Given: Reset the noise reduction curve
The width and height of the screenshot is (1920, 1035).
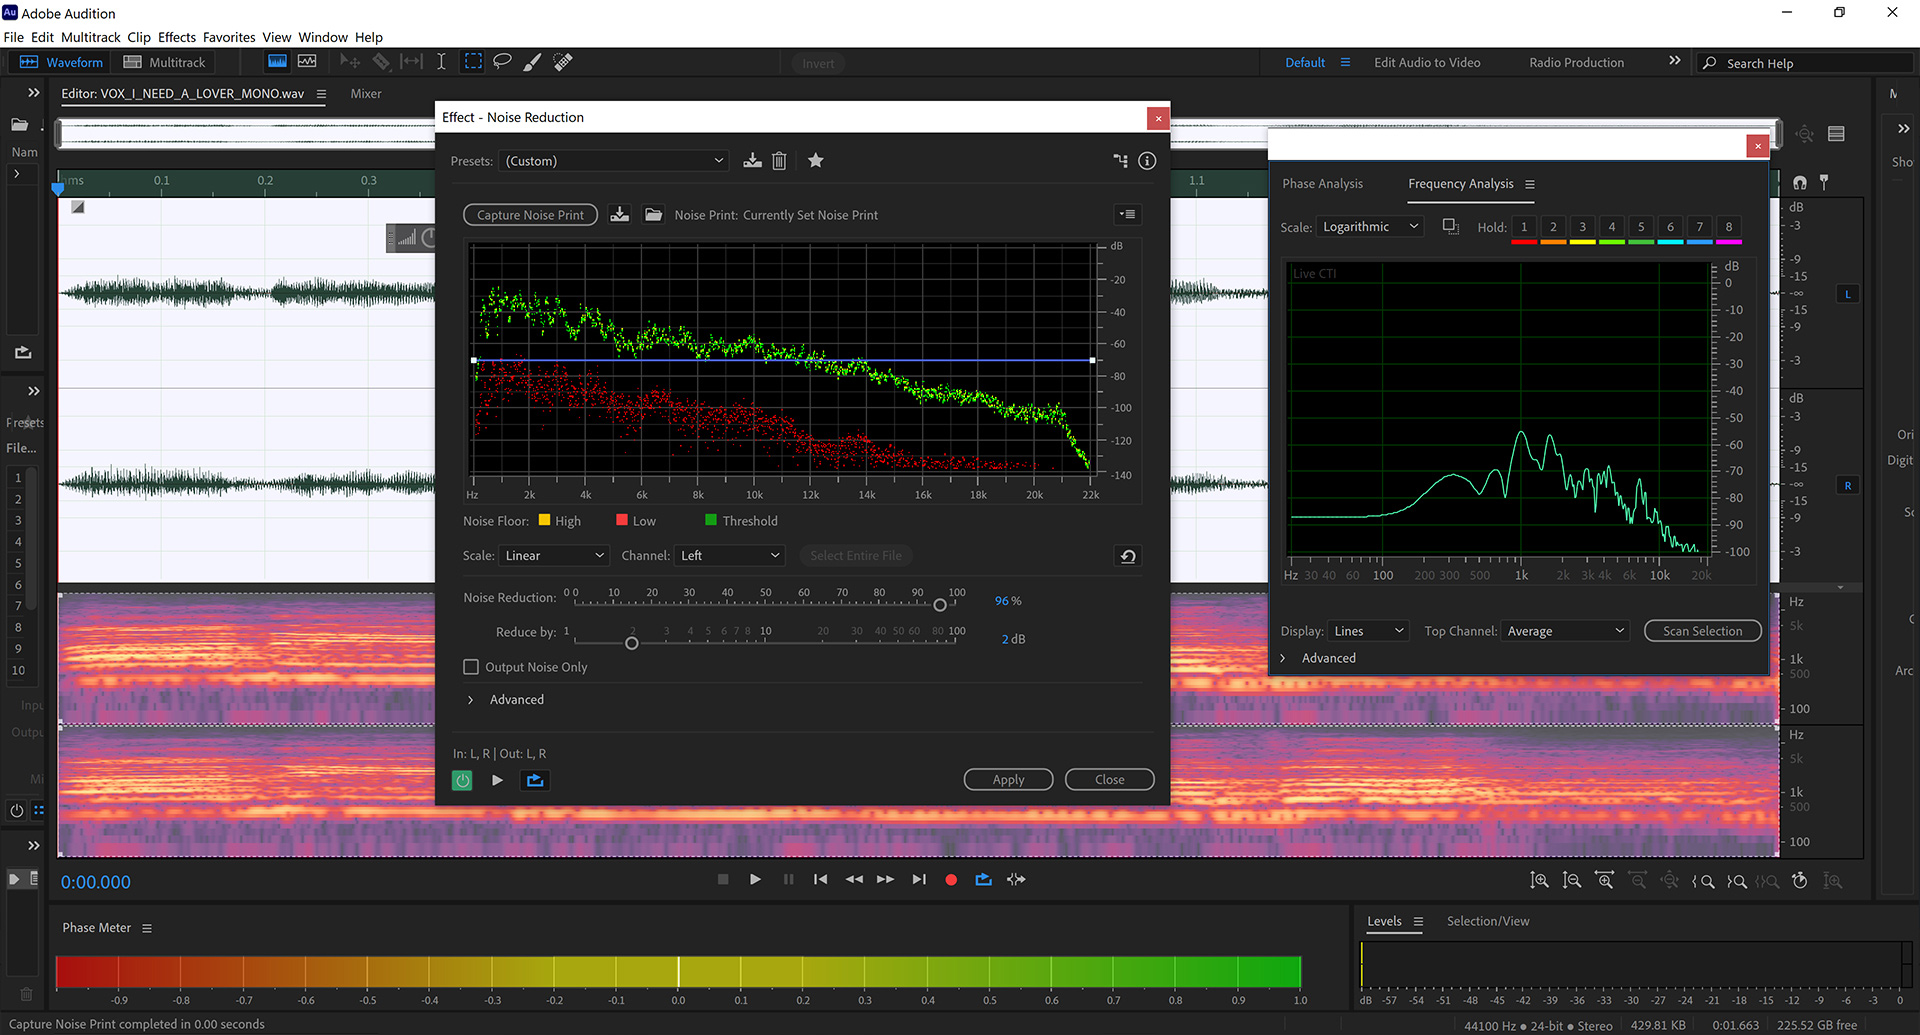Looking at the screenshot, I should pyautogui.click(x=1128, y=556).
